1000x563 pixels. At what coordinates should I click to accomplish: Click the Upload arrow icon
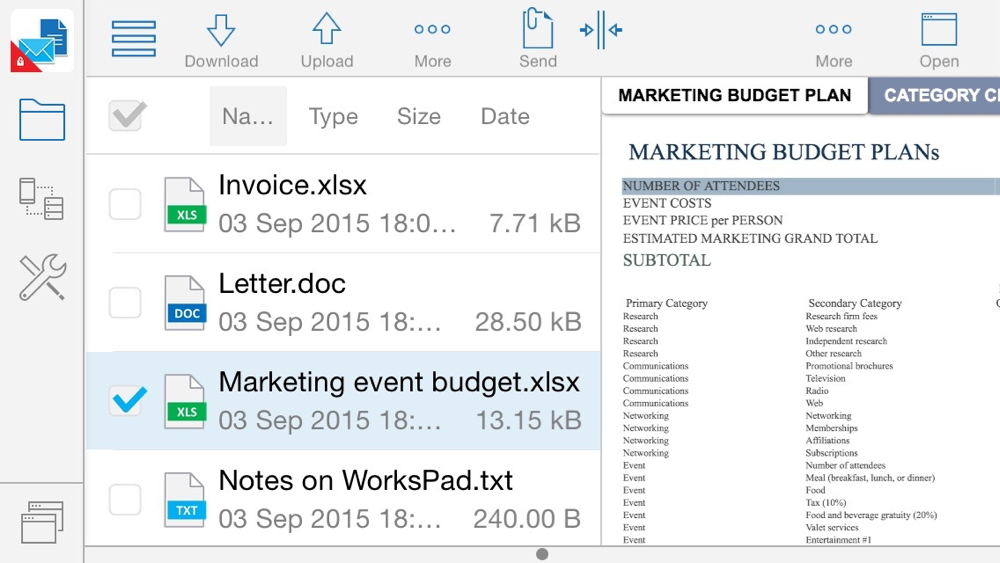point(327,31)
